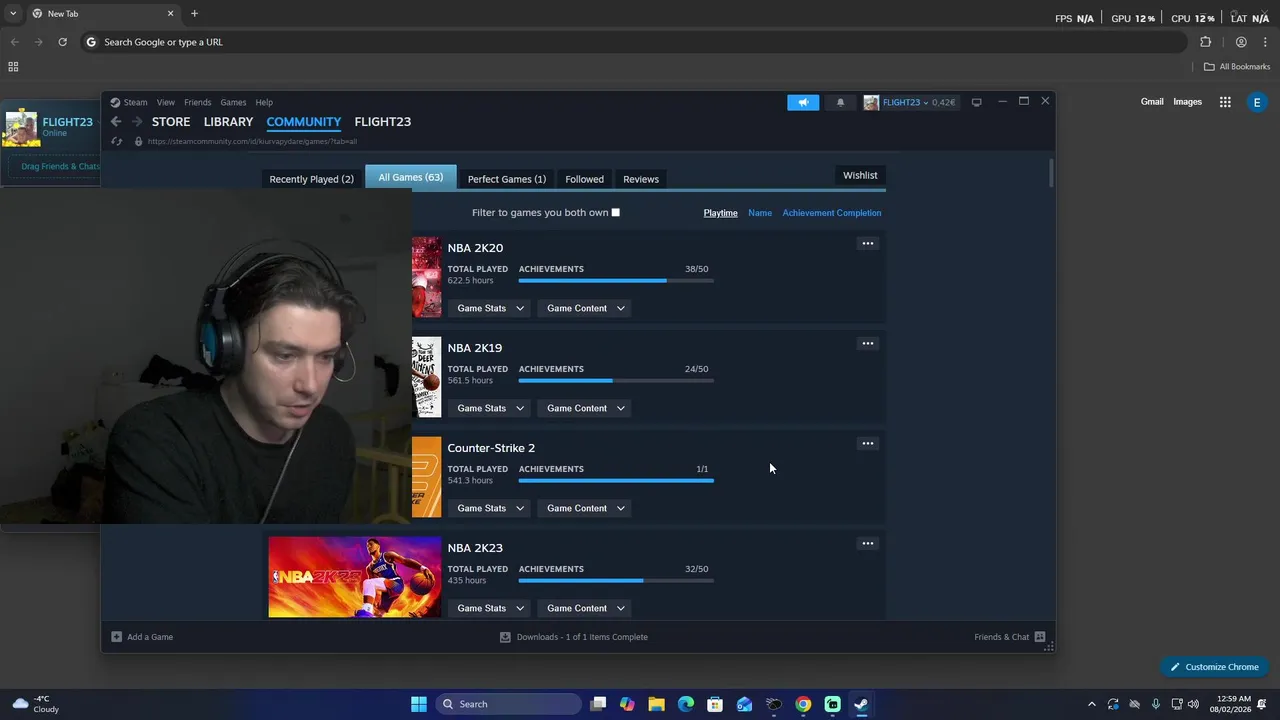Viewport: 1280px width, 720px height.
Task: Click the Steam announcements megaphone icon
Action: click(x=803, y=102)
